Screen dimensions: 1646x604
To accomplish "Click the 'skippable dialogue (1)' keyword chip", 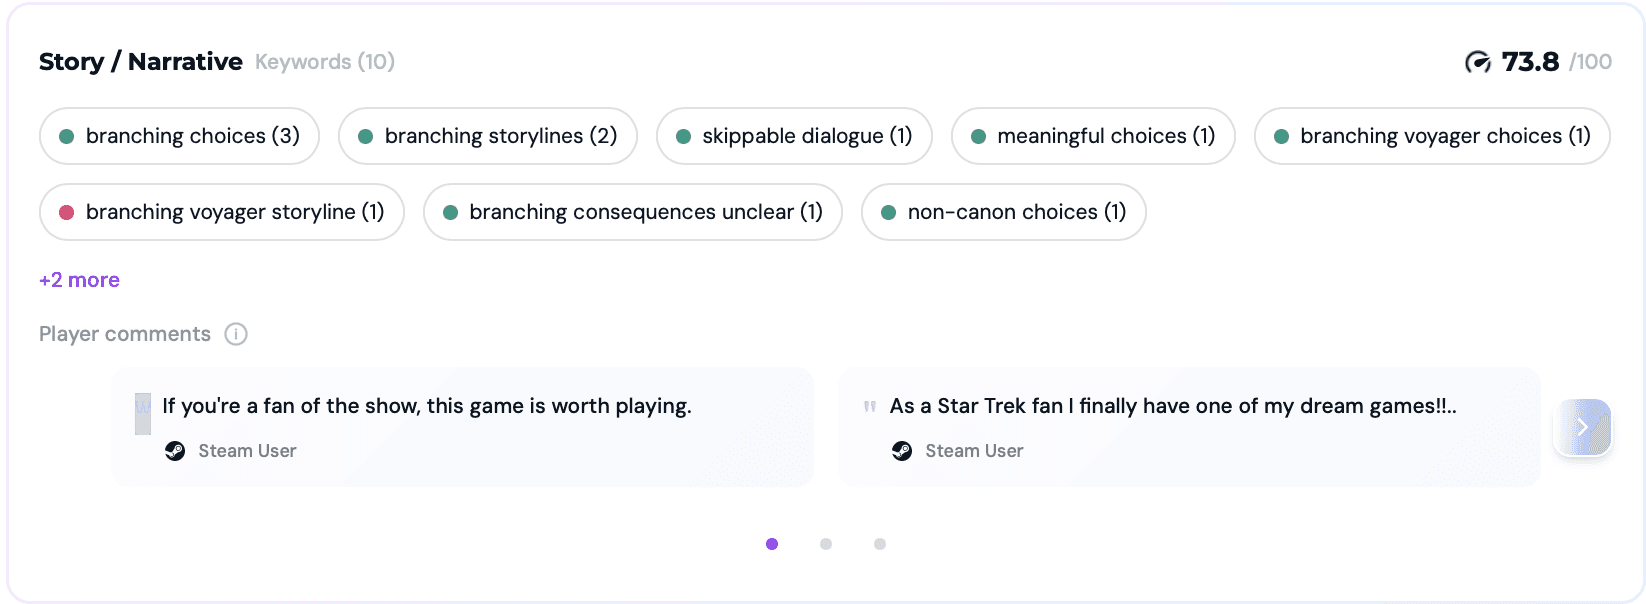I will coord(794,136).
